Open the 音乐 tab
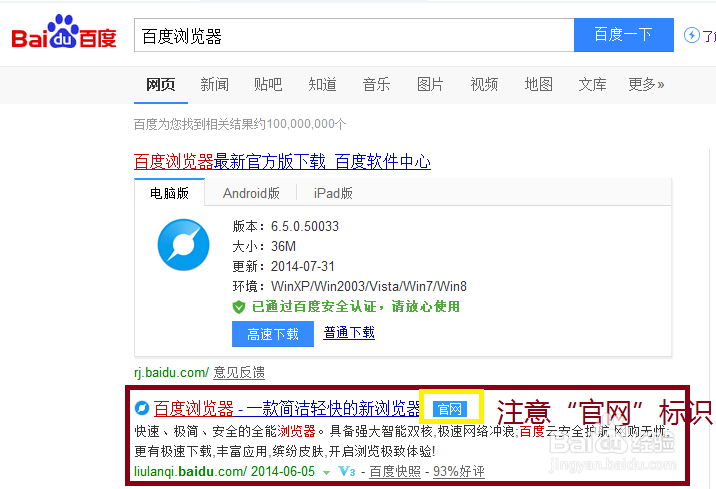This screenshot has width=716, height=489. [376, 84]
